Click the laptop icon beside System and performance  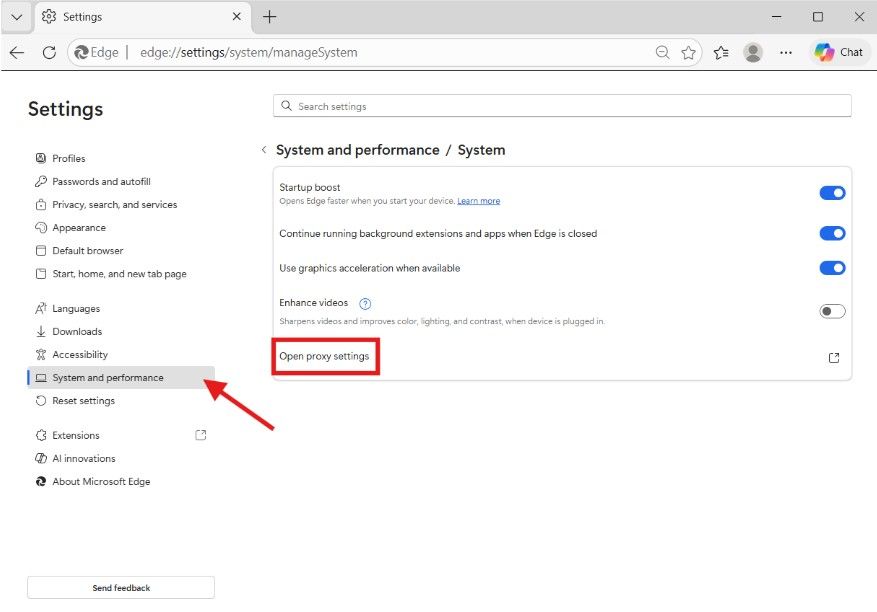click(41, 378)
